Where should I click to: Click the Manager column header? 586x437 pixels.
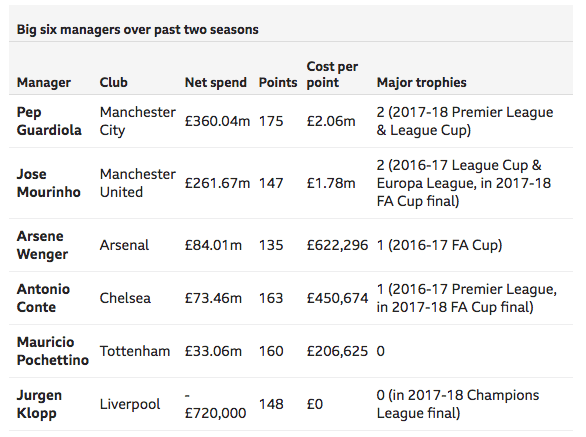[x=44, y=83]
